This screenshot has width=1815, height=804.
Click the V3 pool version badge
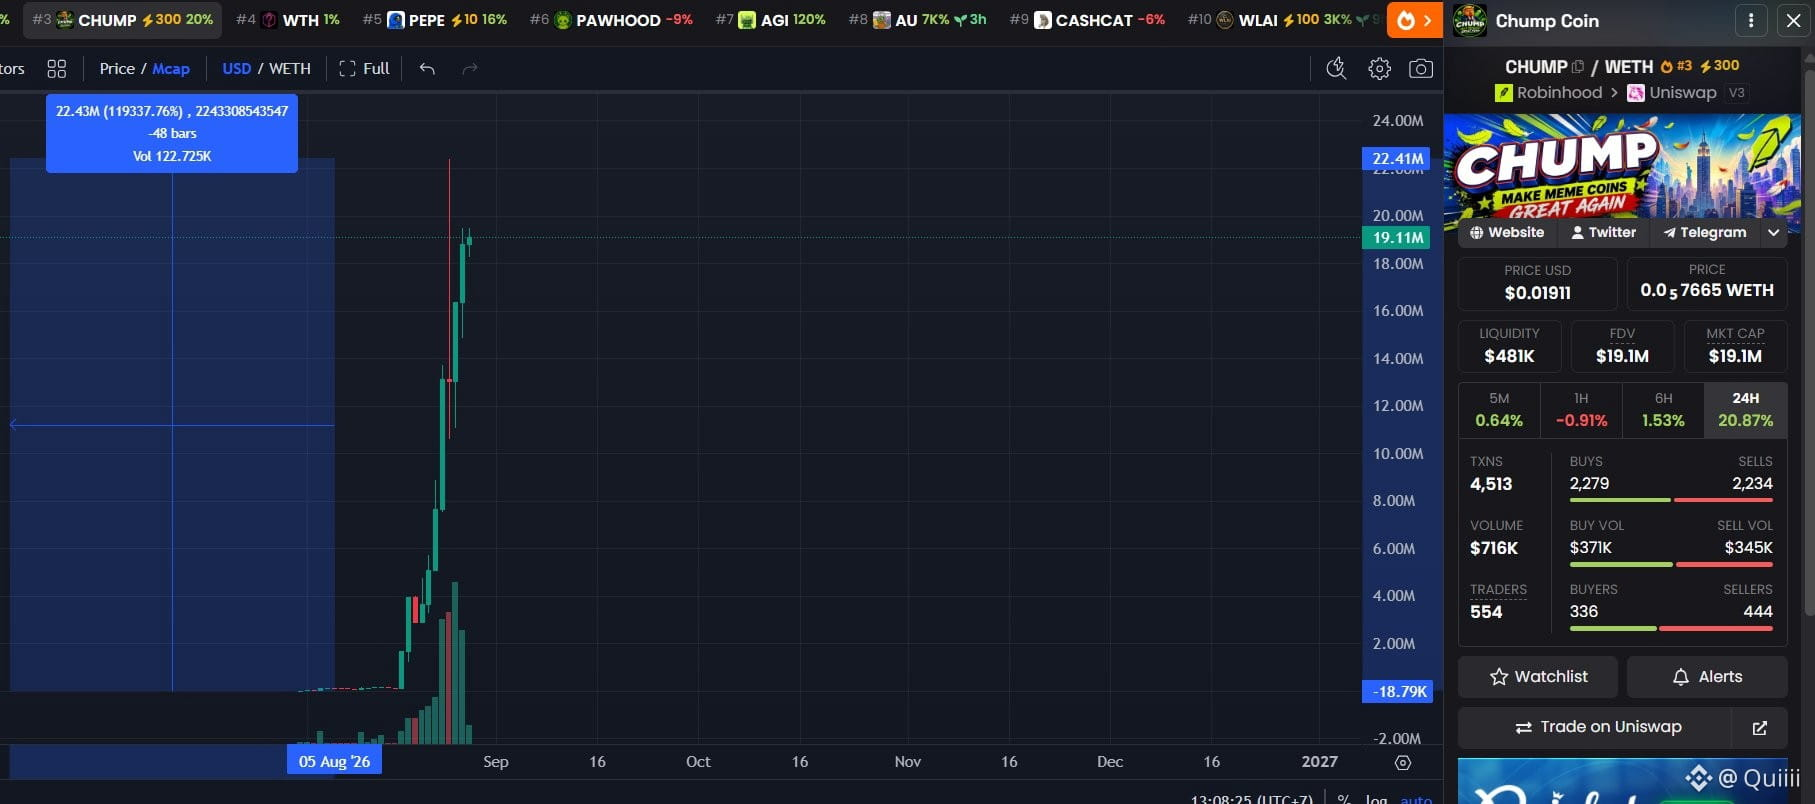click(1737, 93)
